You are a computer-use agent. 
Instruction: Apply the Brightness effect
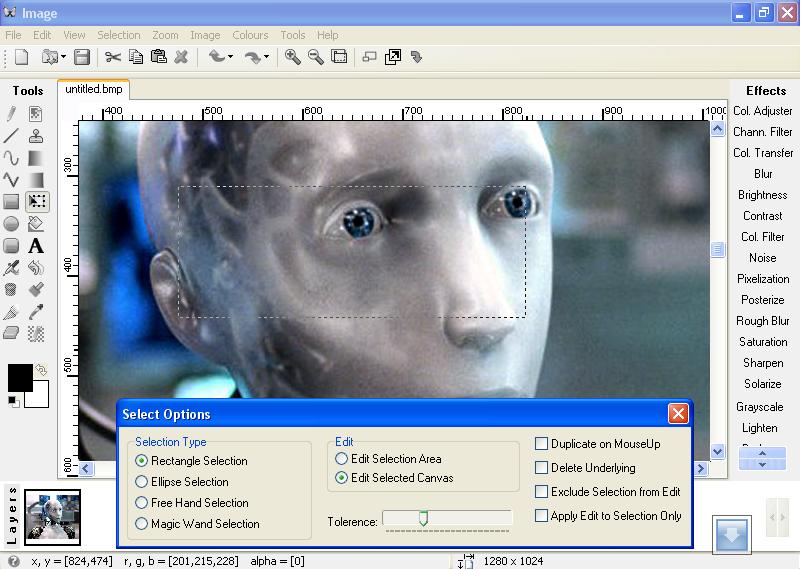click(x=763, y=195)
